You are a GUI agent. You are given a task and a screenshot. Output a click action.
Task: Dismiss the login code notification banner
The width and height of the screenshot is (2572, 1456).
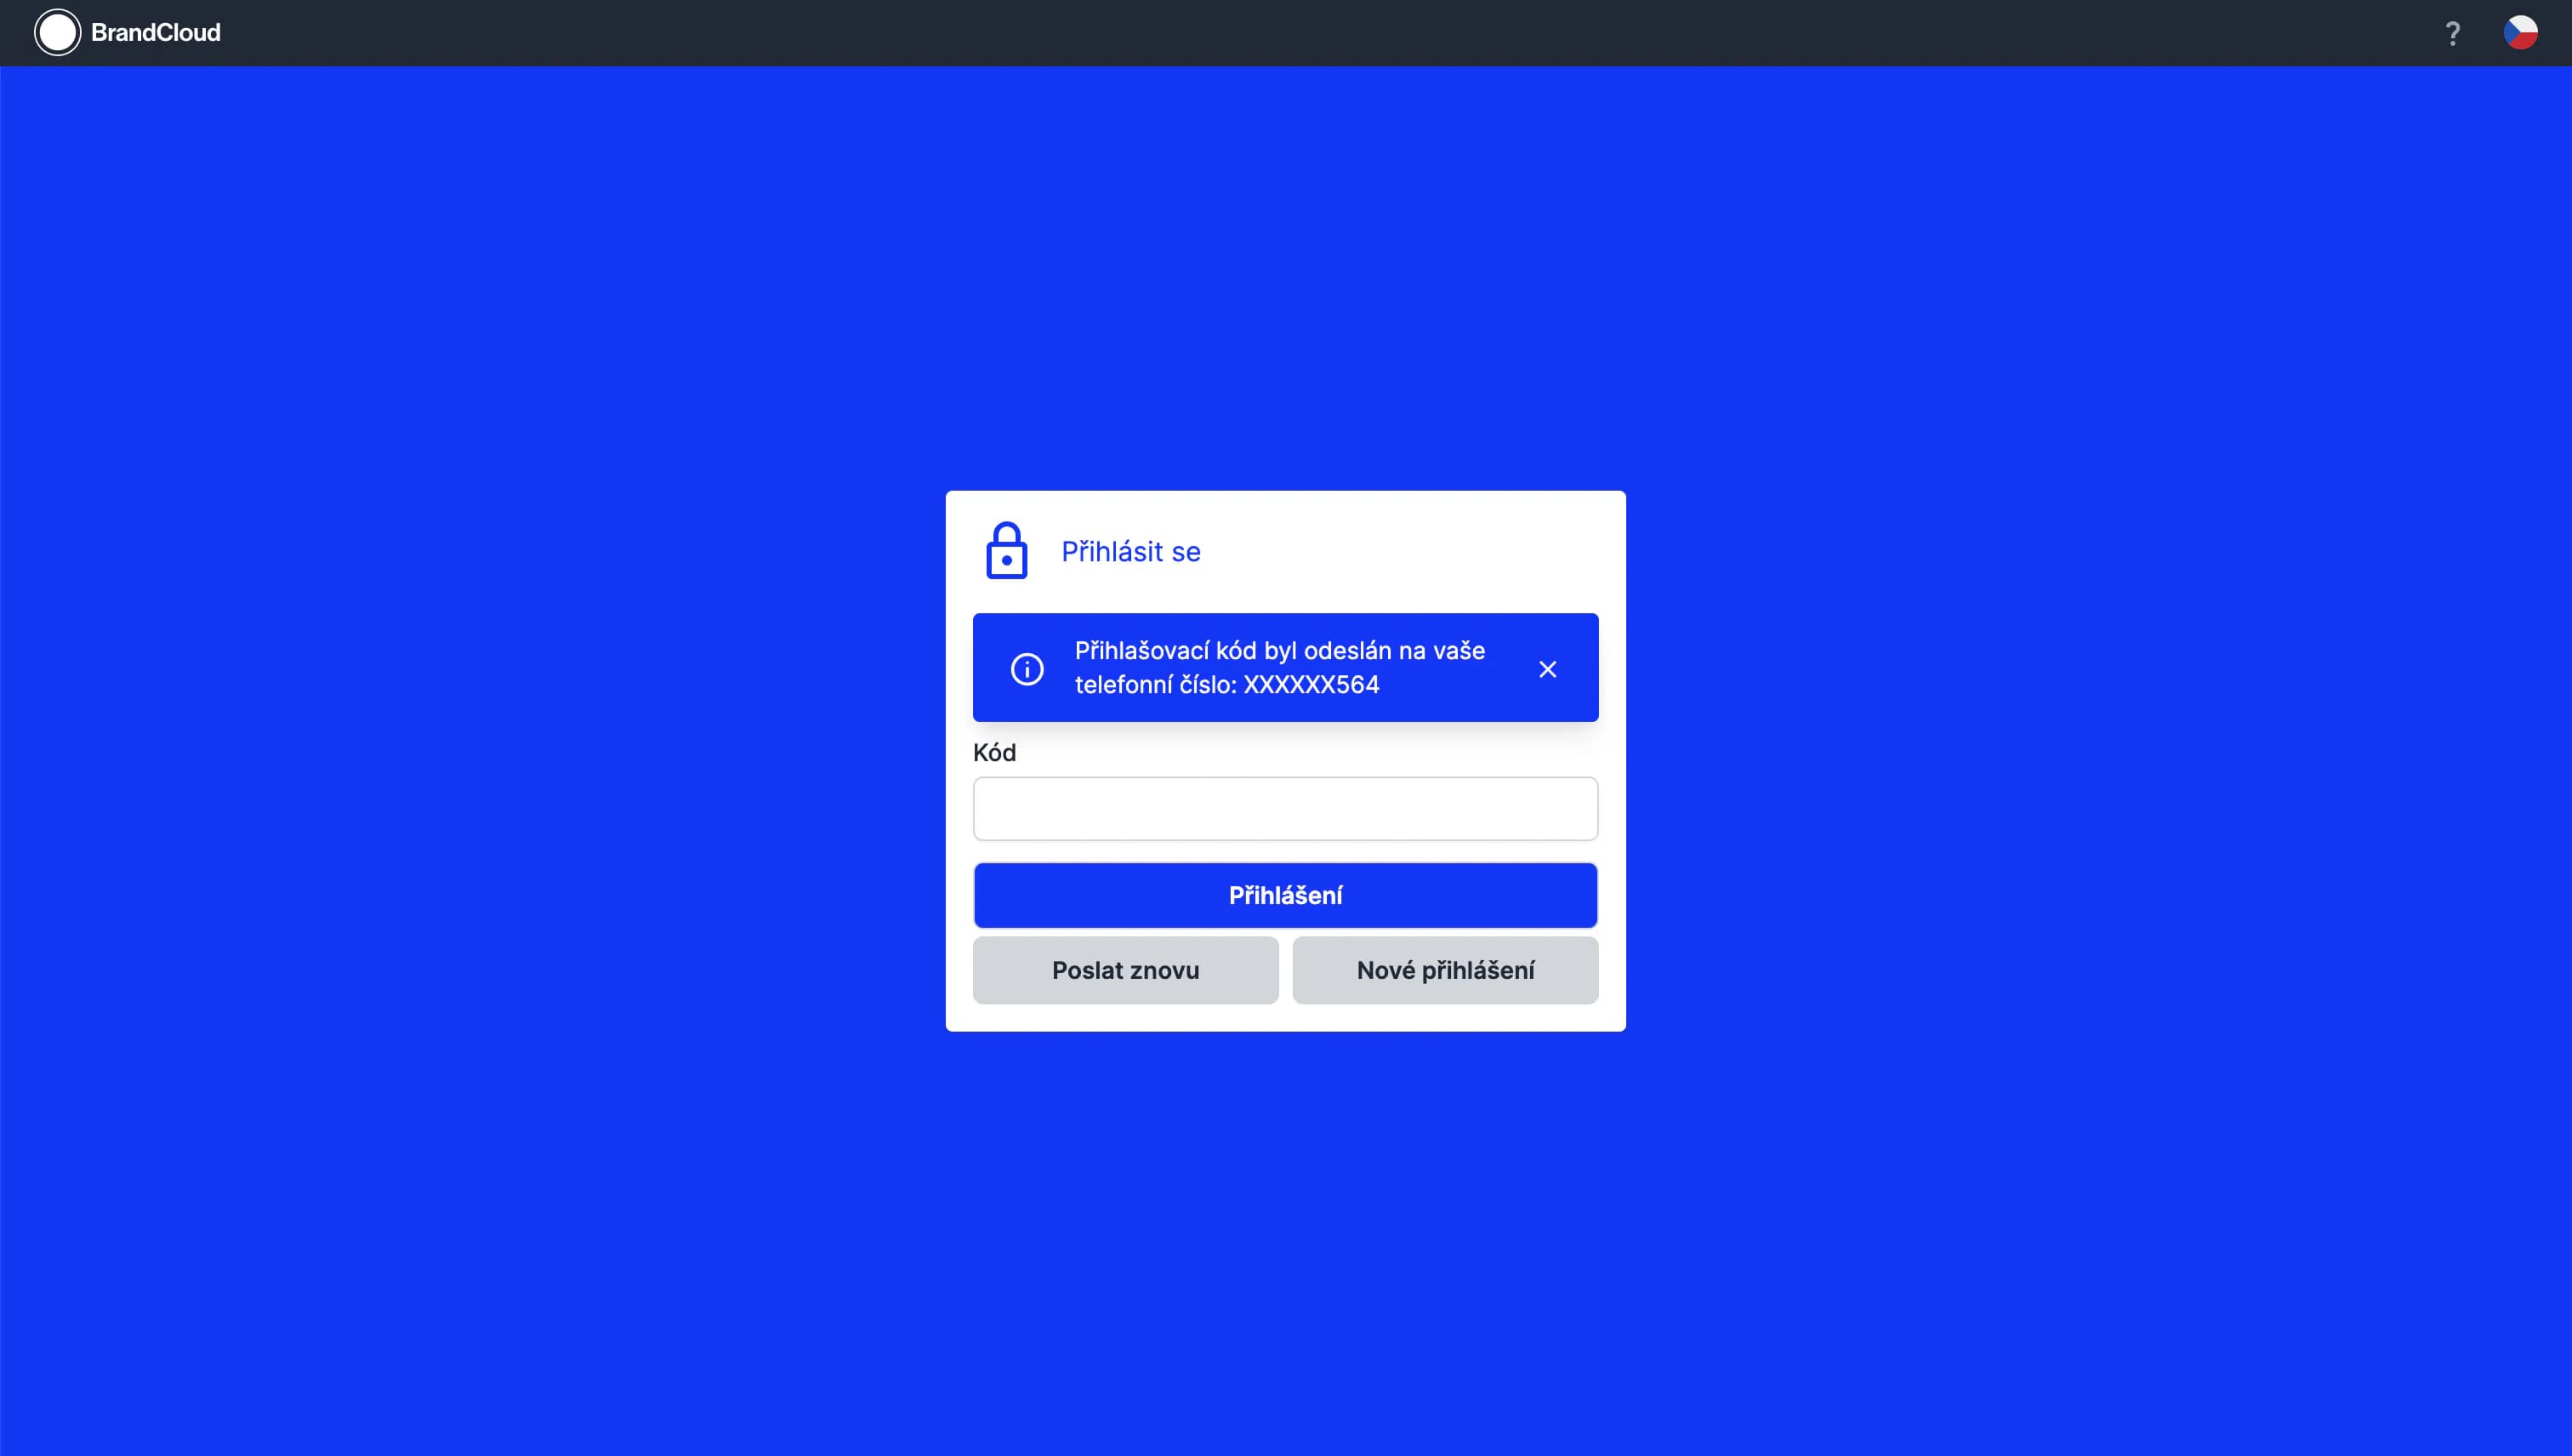coord(1547,669)
